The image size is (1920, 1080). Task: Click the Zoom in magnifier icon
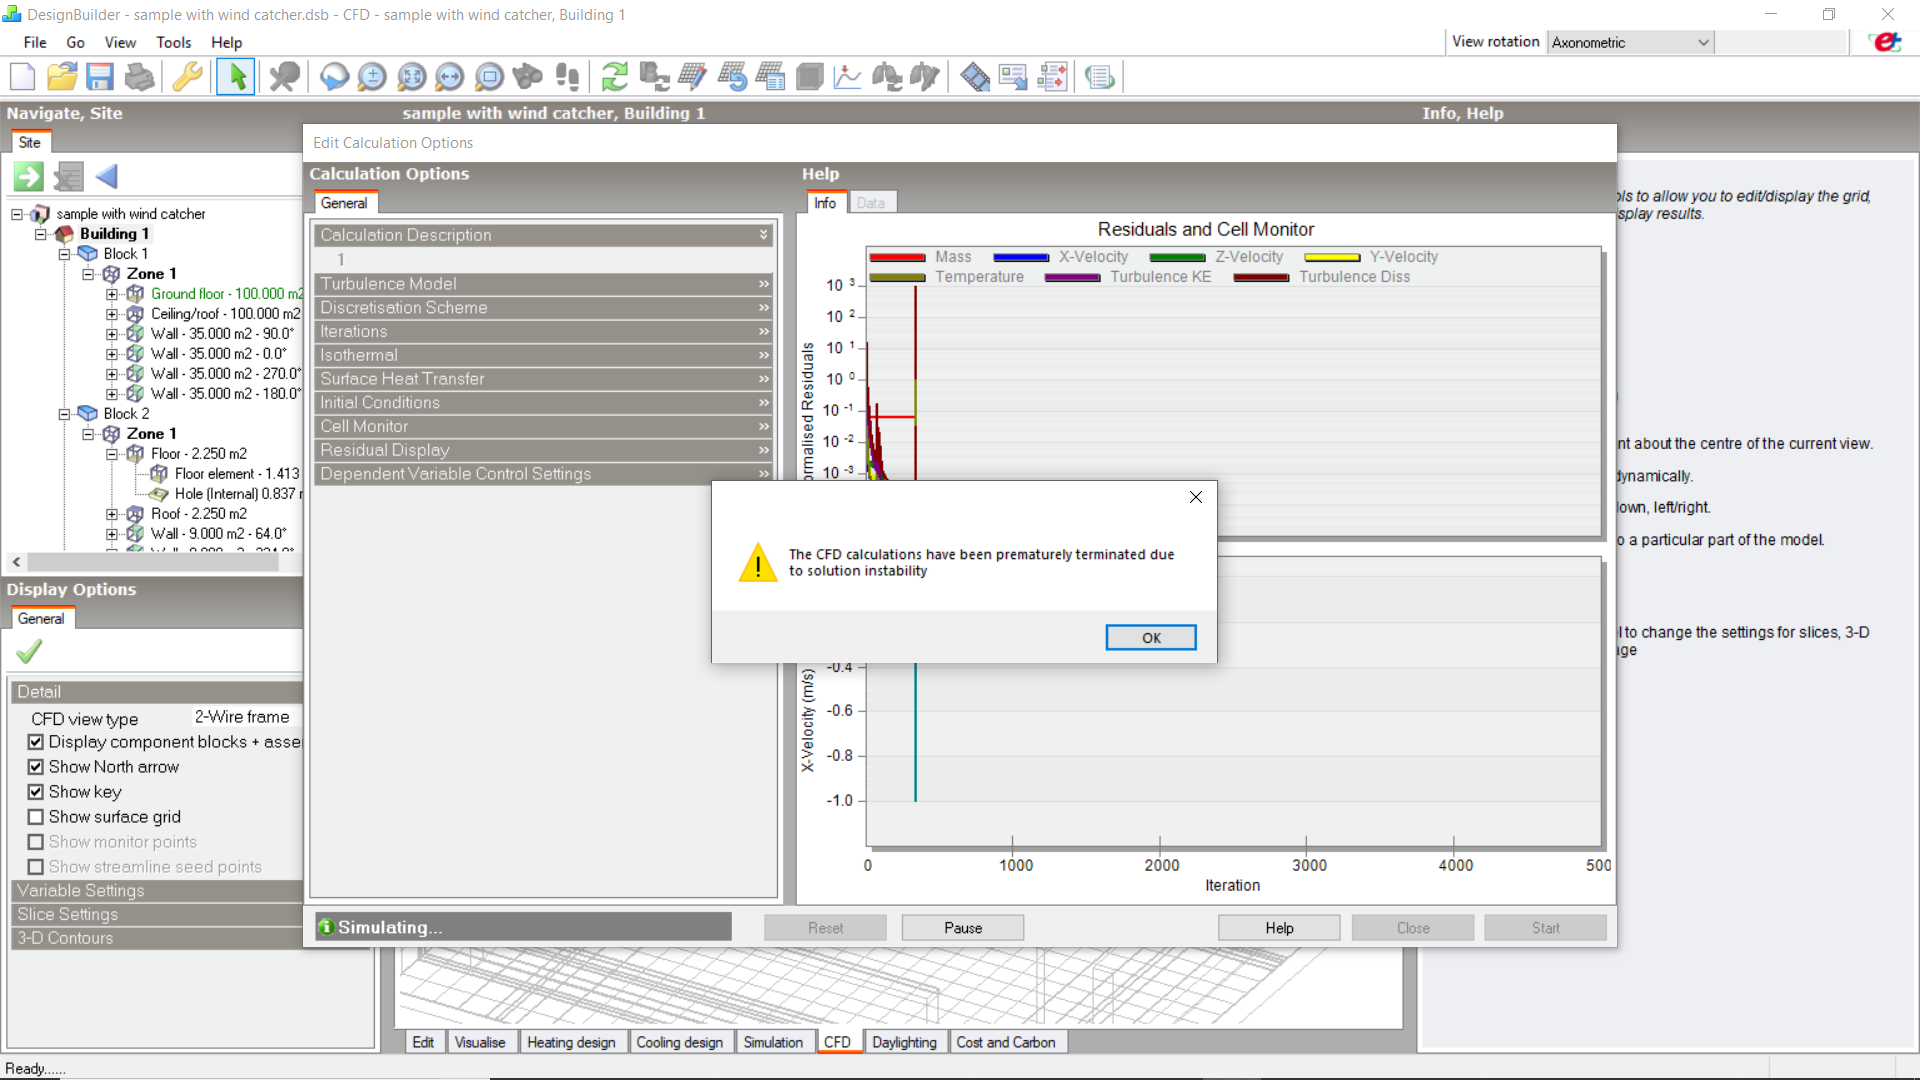[372, 77]
